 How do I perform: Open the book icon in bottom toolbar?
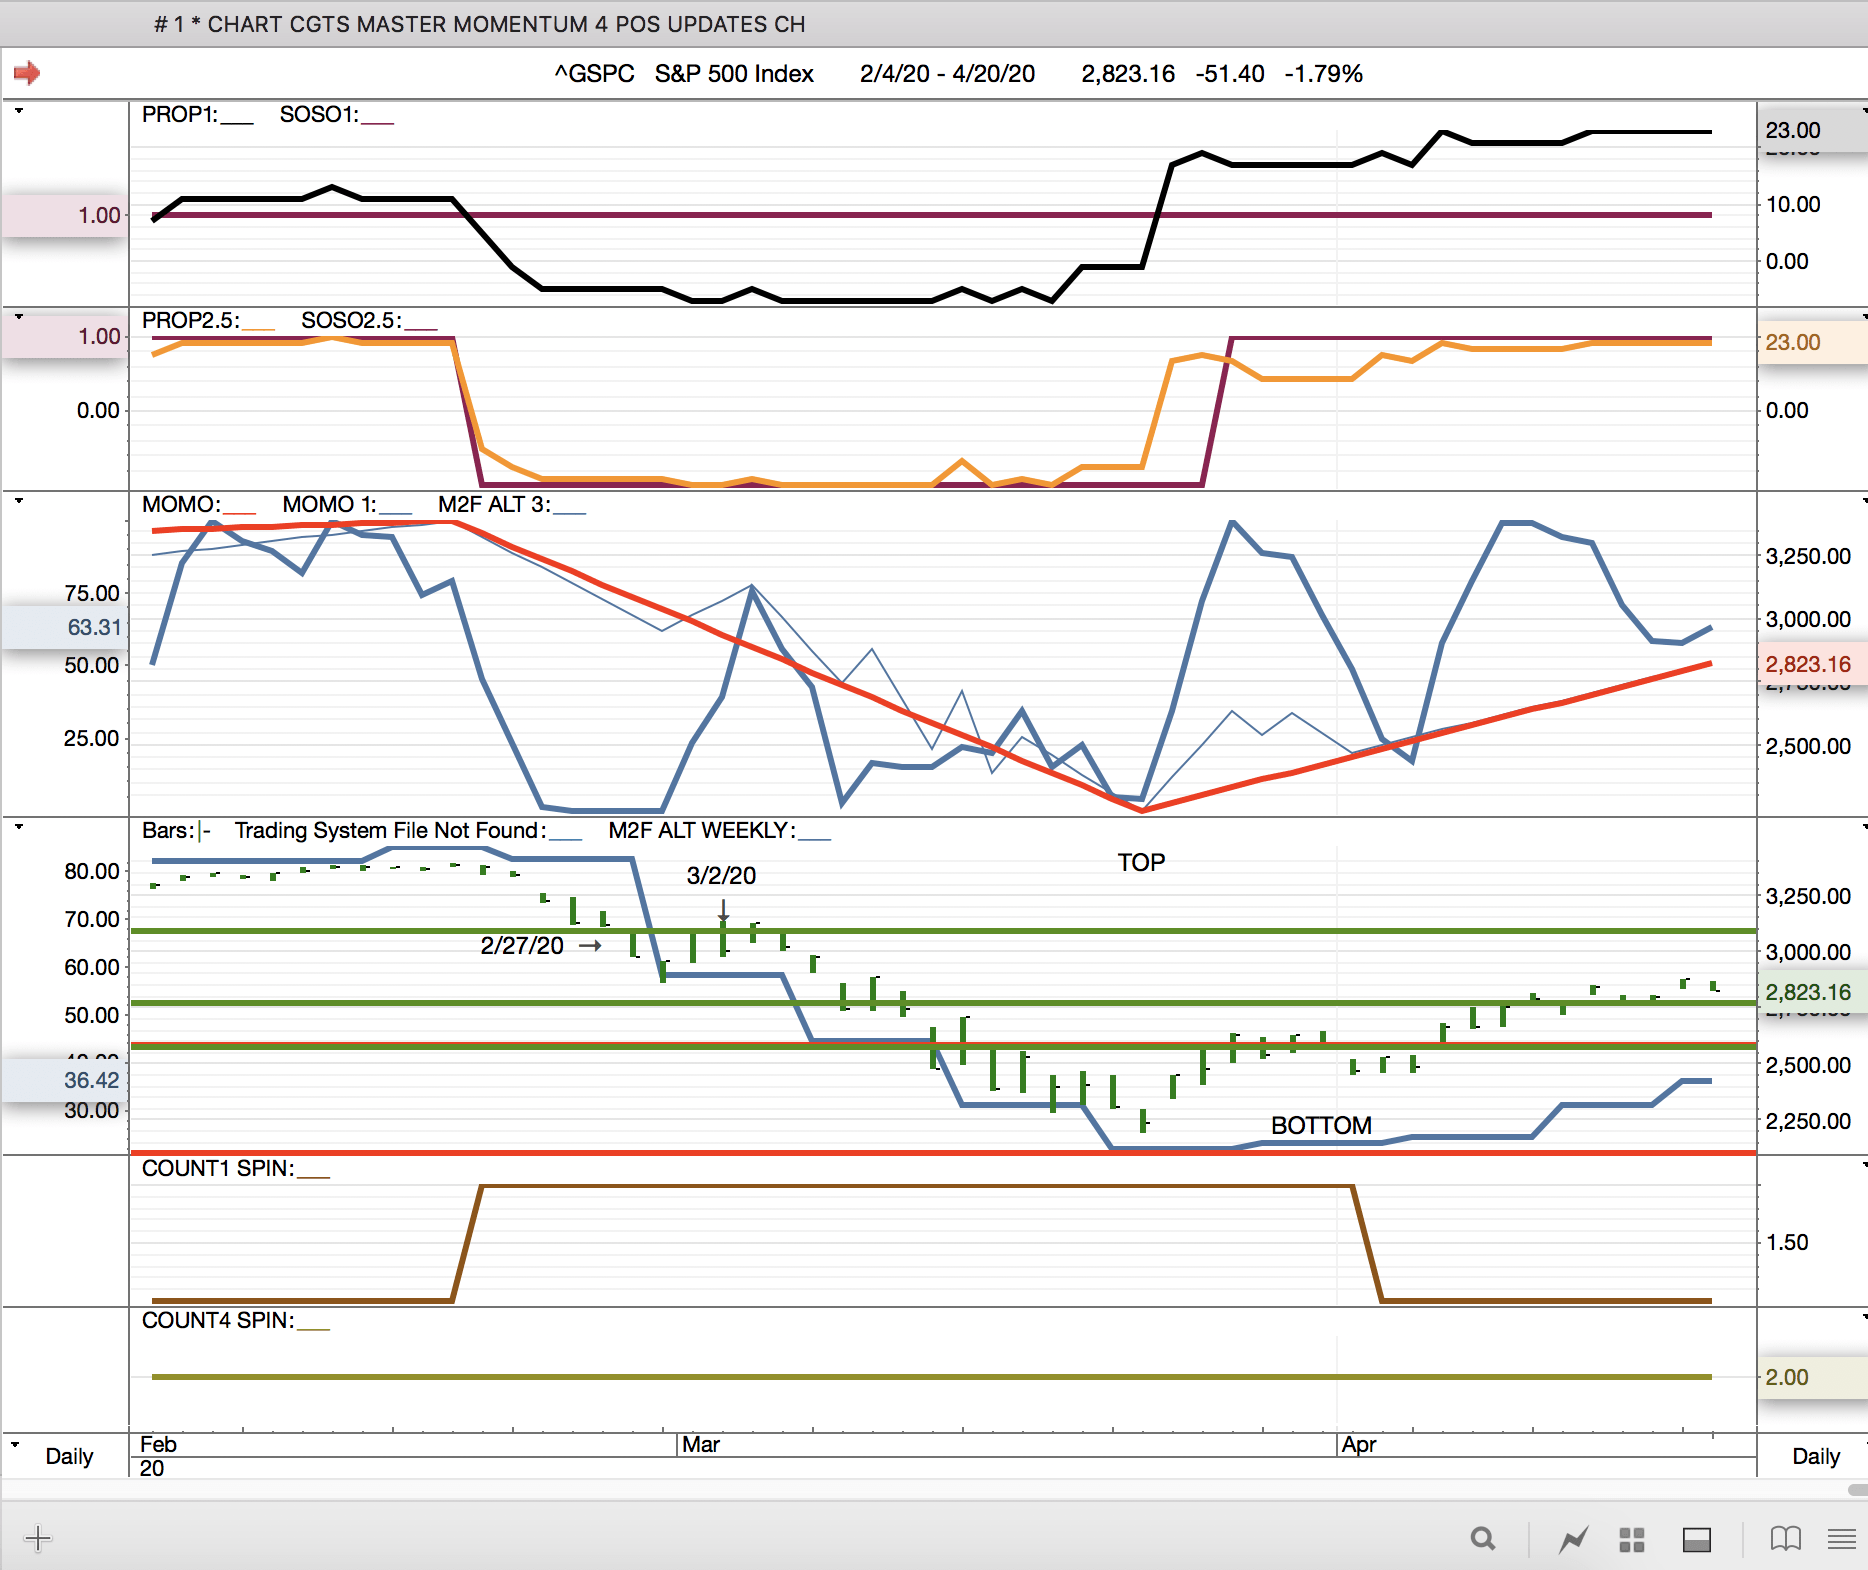click(x=1785, y=1539)
